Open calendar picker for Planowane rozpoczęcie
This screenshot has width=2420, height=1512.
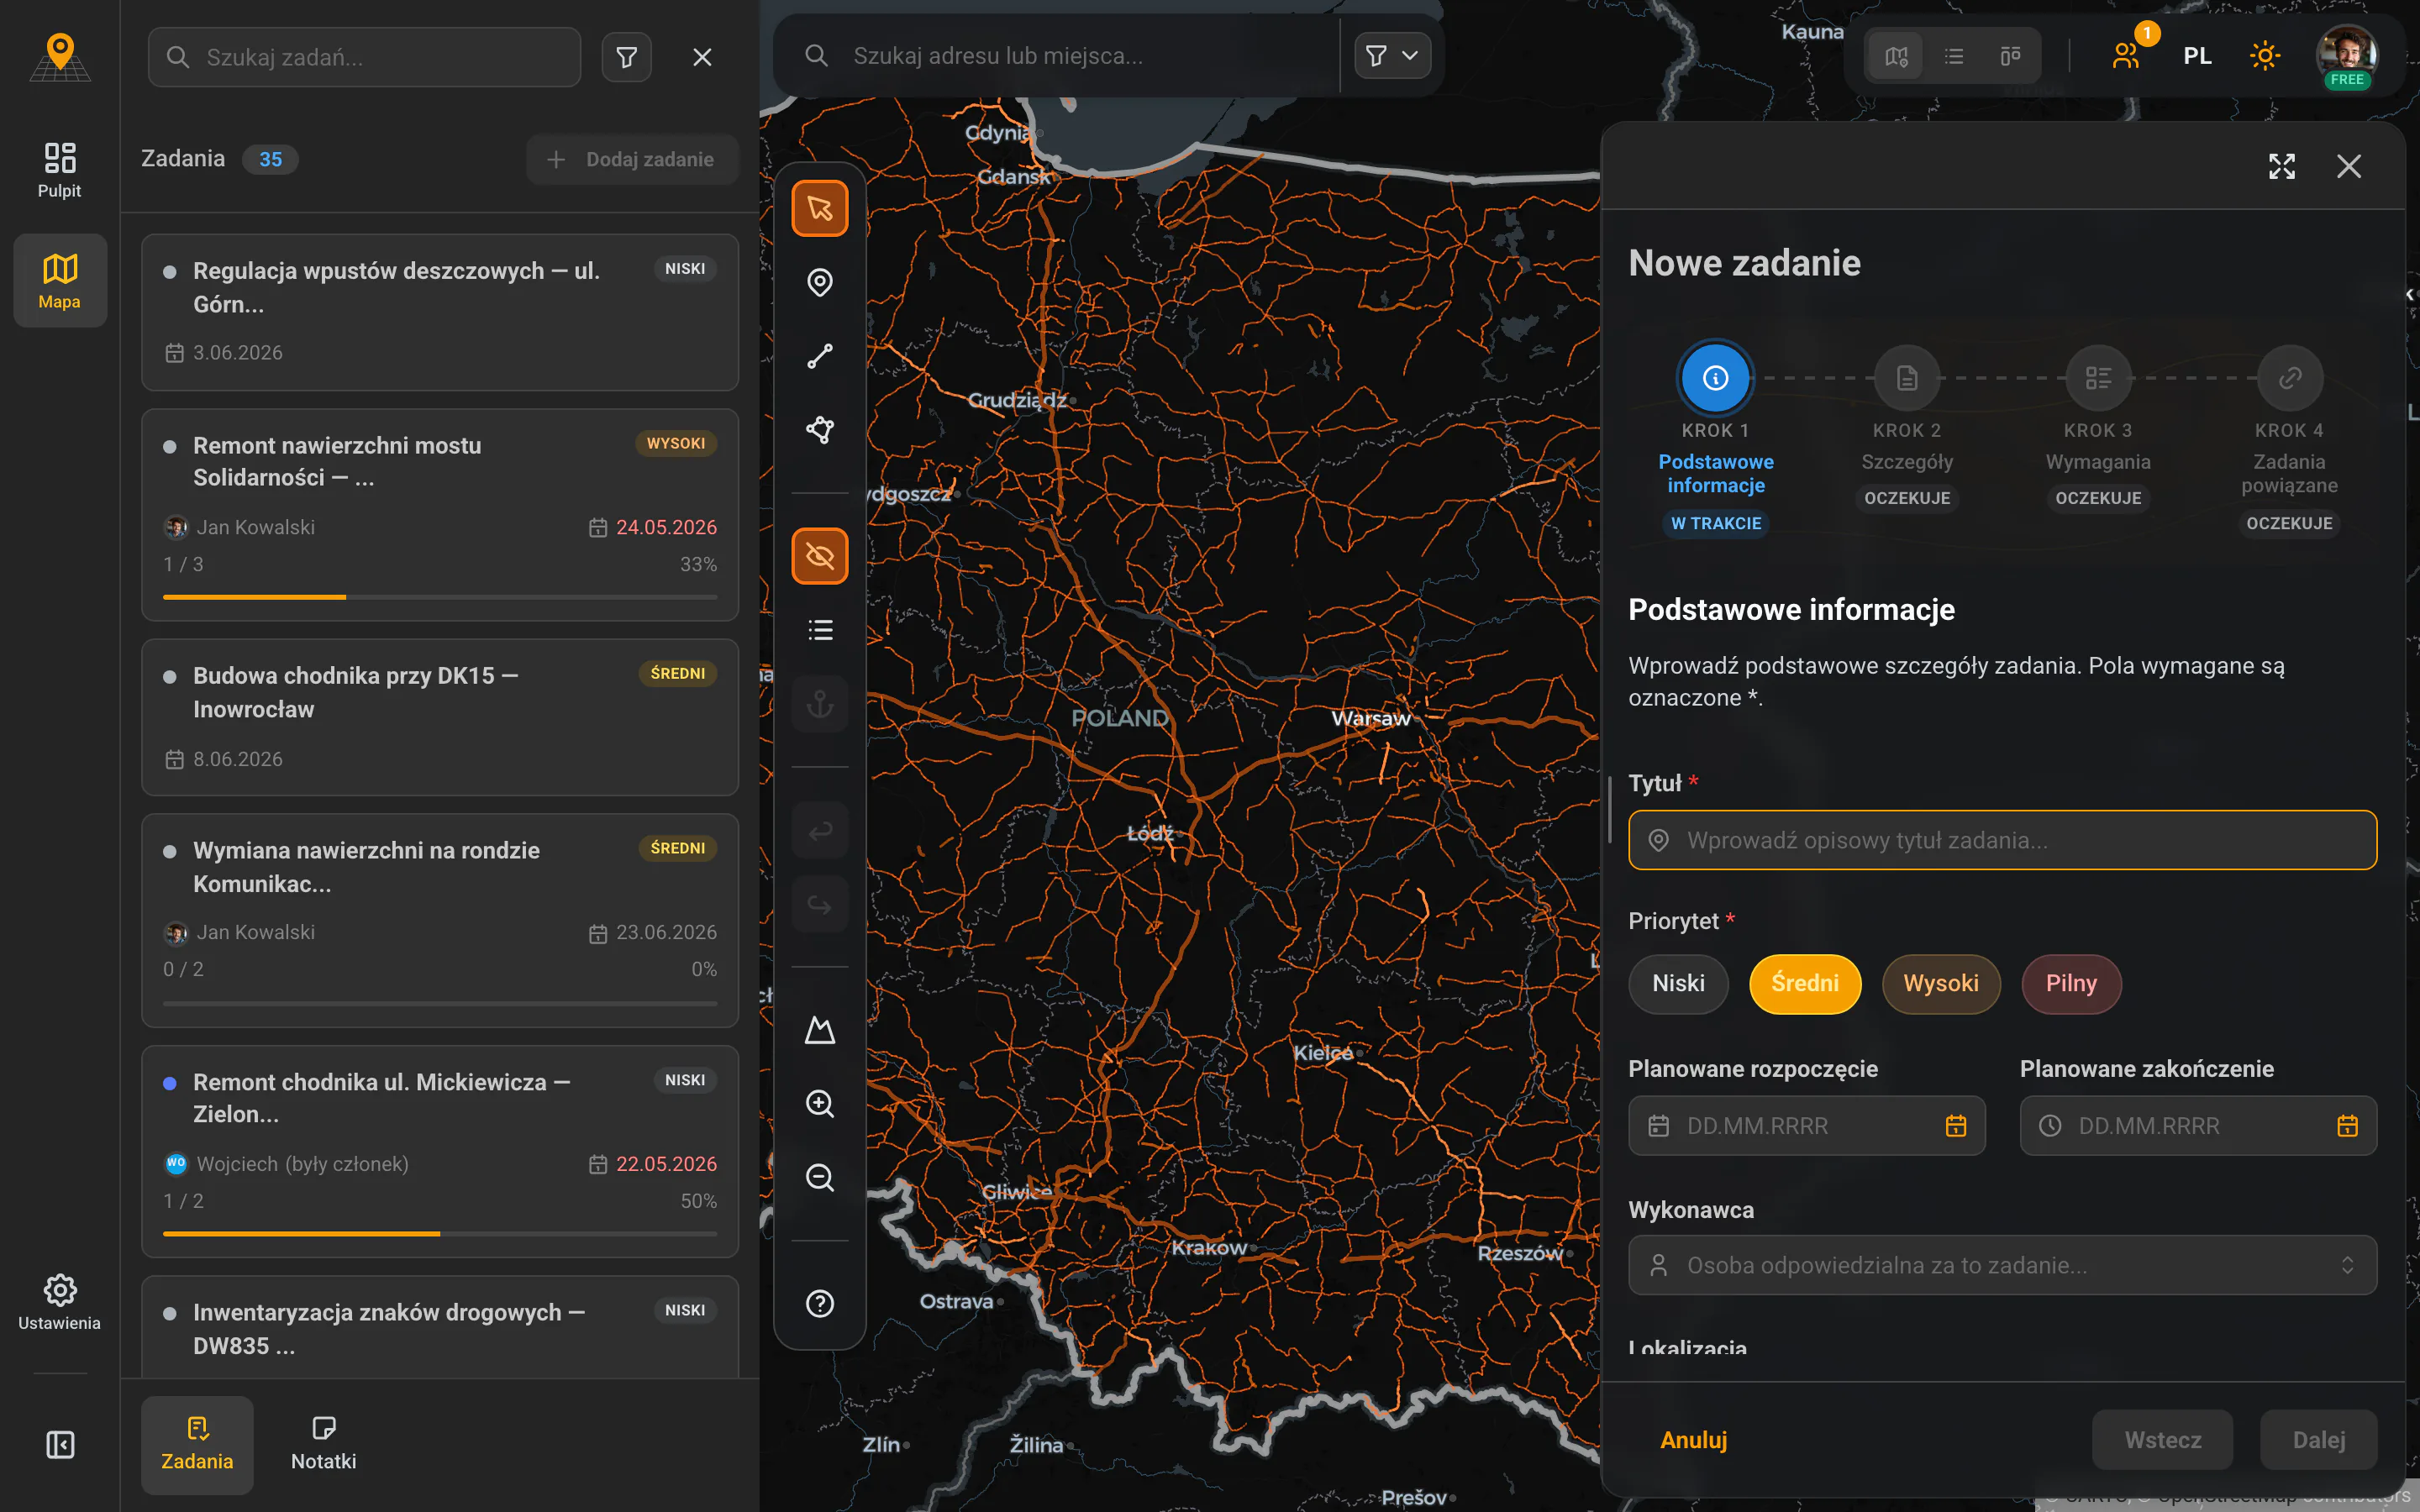(x=1956, y=1126)
